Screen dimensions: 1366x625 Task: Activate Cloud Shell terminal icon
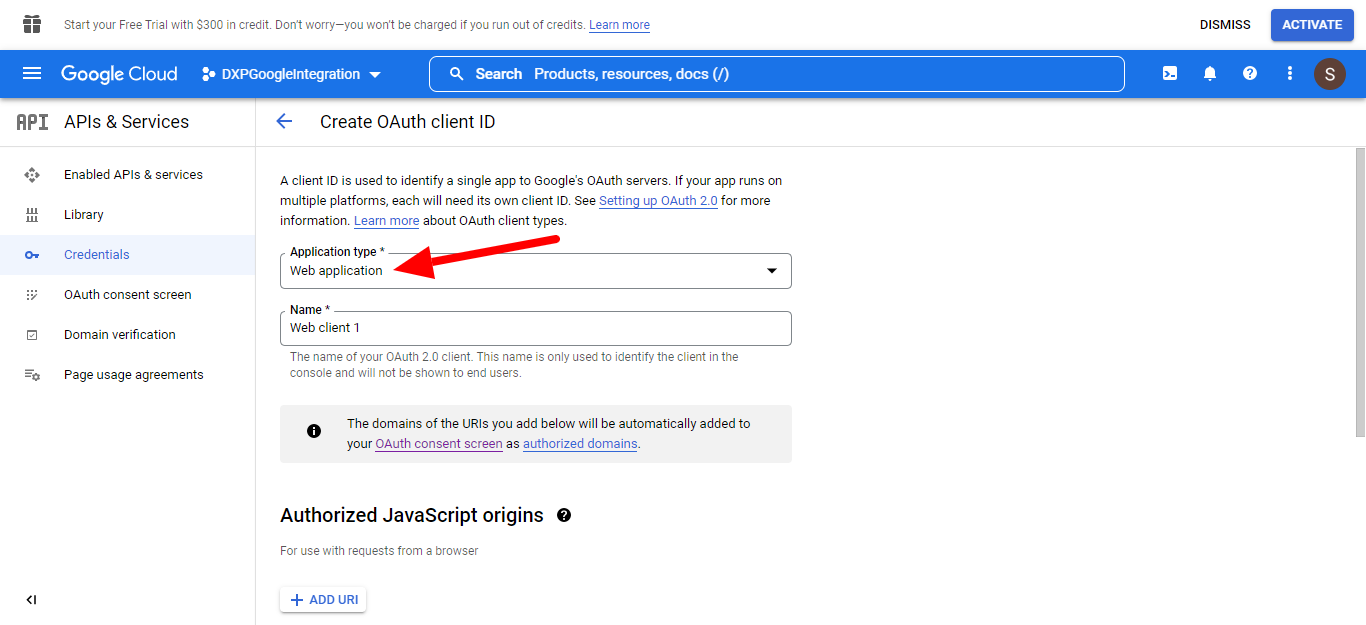(1169, 73)
